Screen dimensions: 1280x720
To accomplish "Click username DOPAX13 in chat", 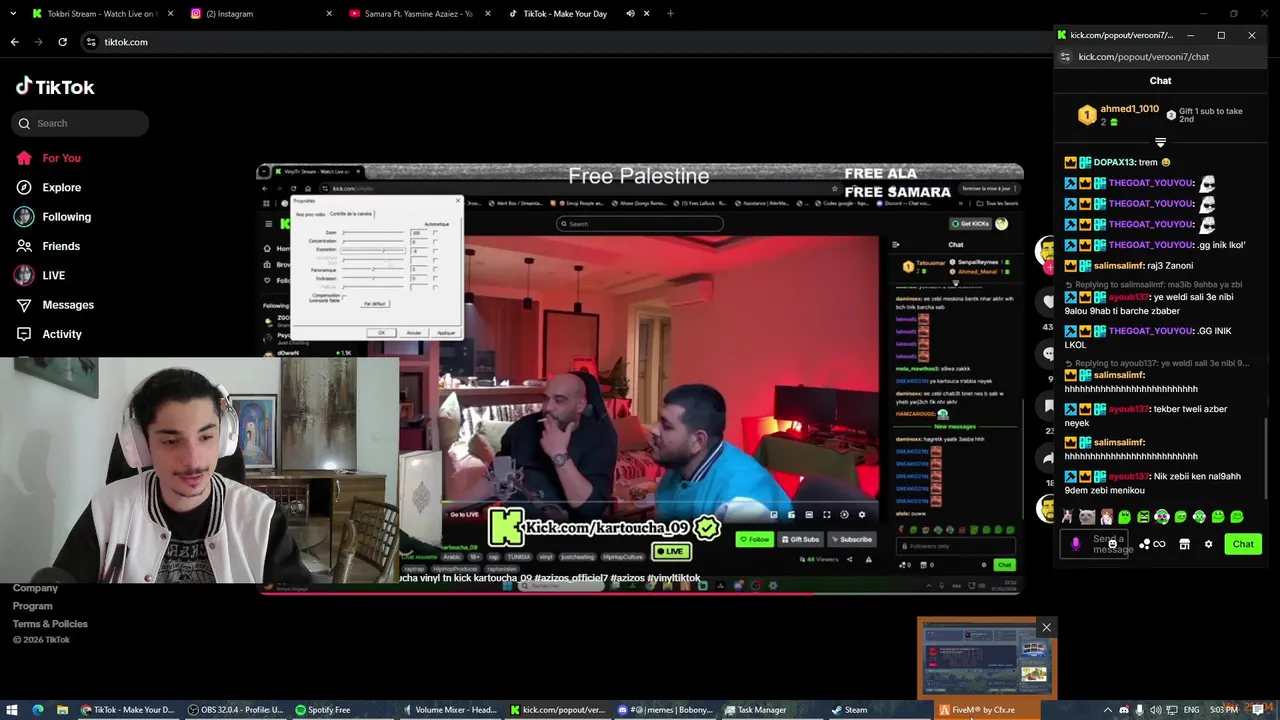I will (x=1114, y=162).
